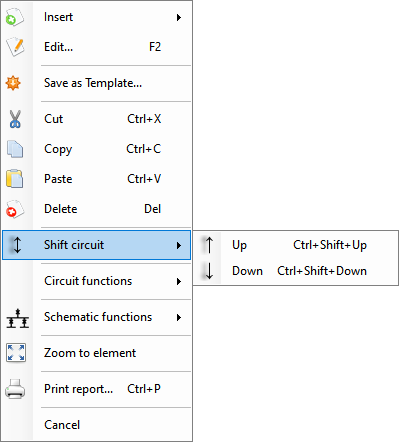The image size is (399, 442).
Task: Click the Delete icon with red cross
Action: tap(15, 209)
